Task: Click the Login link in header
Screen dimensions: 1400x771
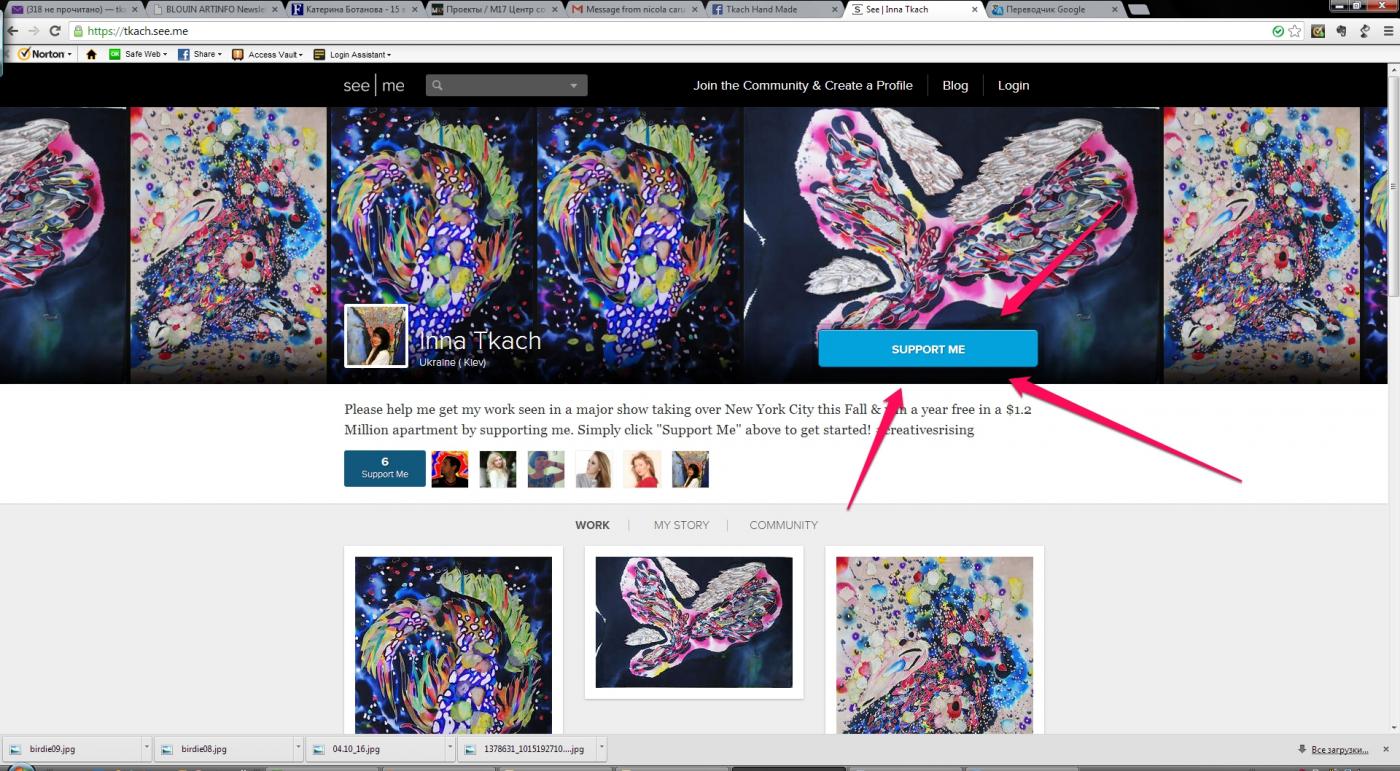Action: (1013, 86)
